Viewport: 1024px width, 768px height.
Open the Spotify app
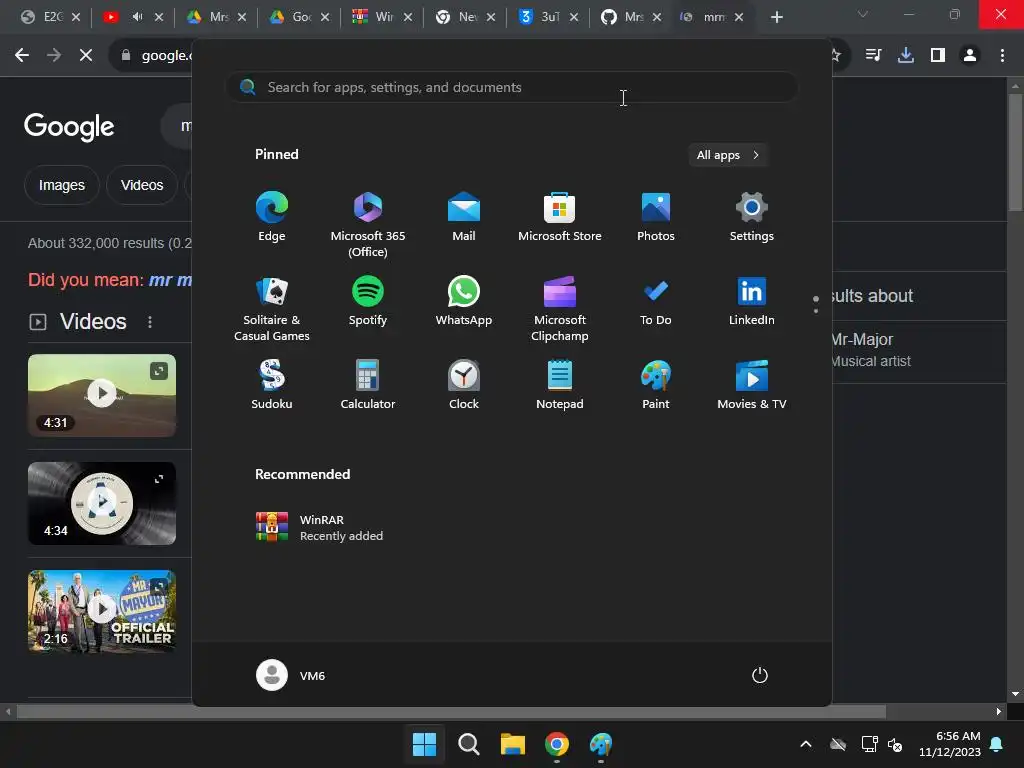tap(368, 301)
